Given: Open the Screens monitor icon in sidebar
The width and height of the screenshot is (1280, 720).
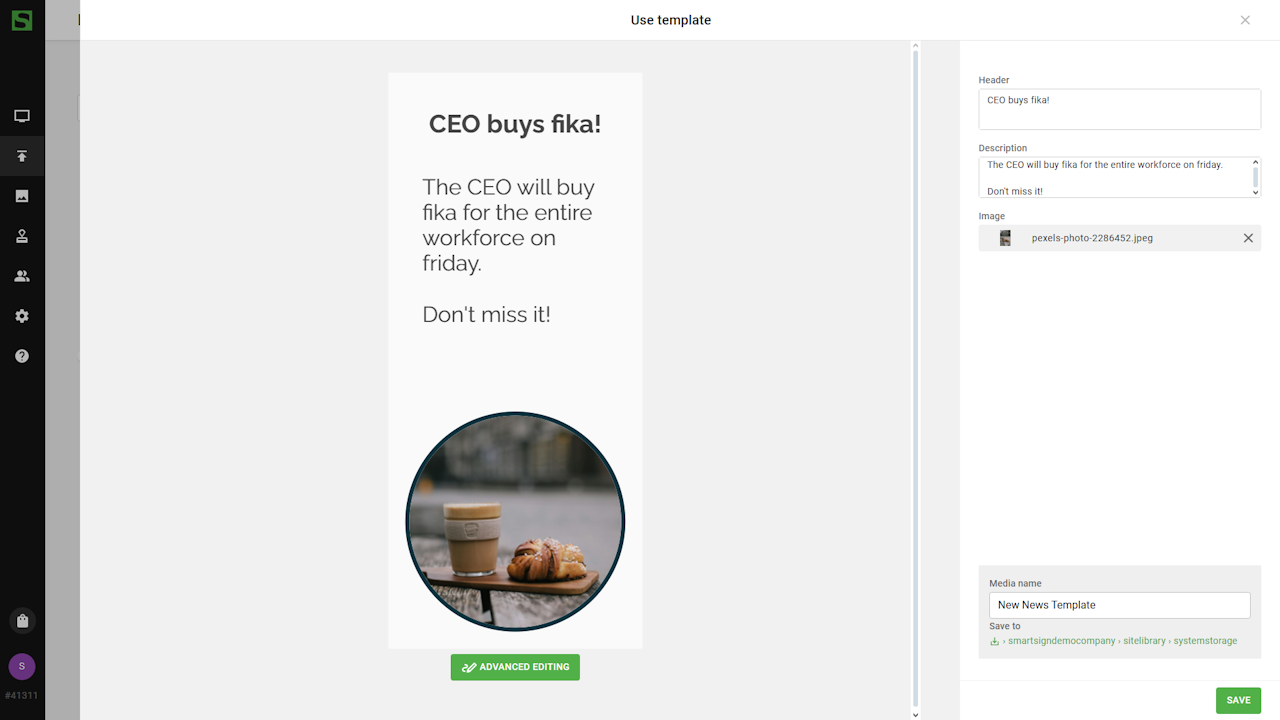Looking at the screenshot, I should tap(22, 116).
